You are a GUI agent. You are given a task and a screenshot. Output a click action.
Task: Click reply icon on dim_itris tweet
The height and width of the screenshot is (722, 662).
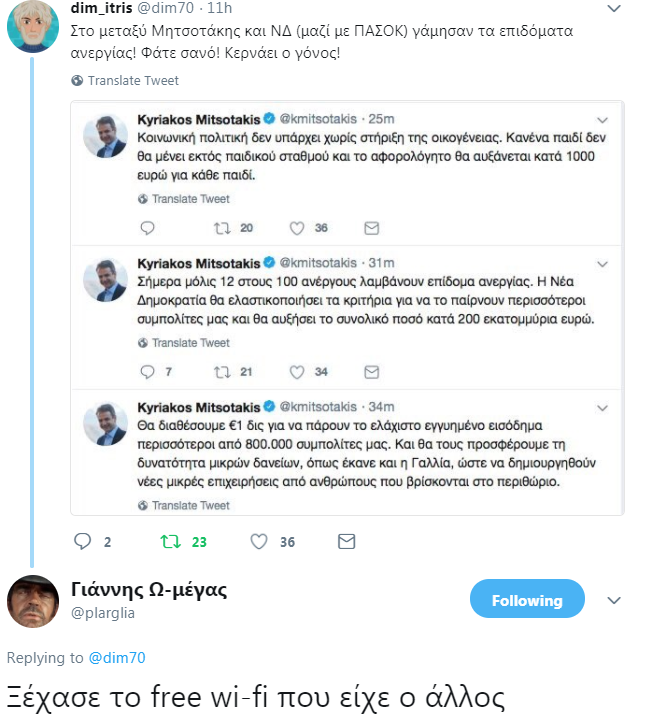coord(83,542)
